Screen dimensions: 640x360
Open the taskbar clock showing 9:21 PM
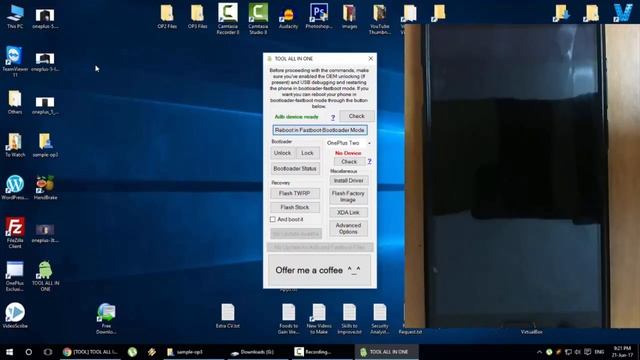pos(622,352)
